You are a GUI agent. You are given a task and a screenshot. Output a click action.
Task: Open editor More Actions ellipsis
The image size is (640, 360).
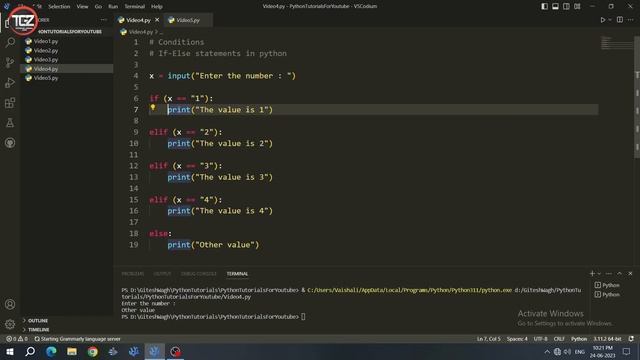point(631,20)
